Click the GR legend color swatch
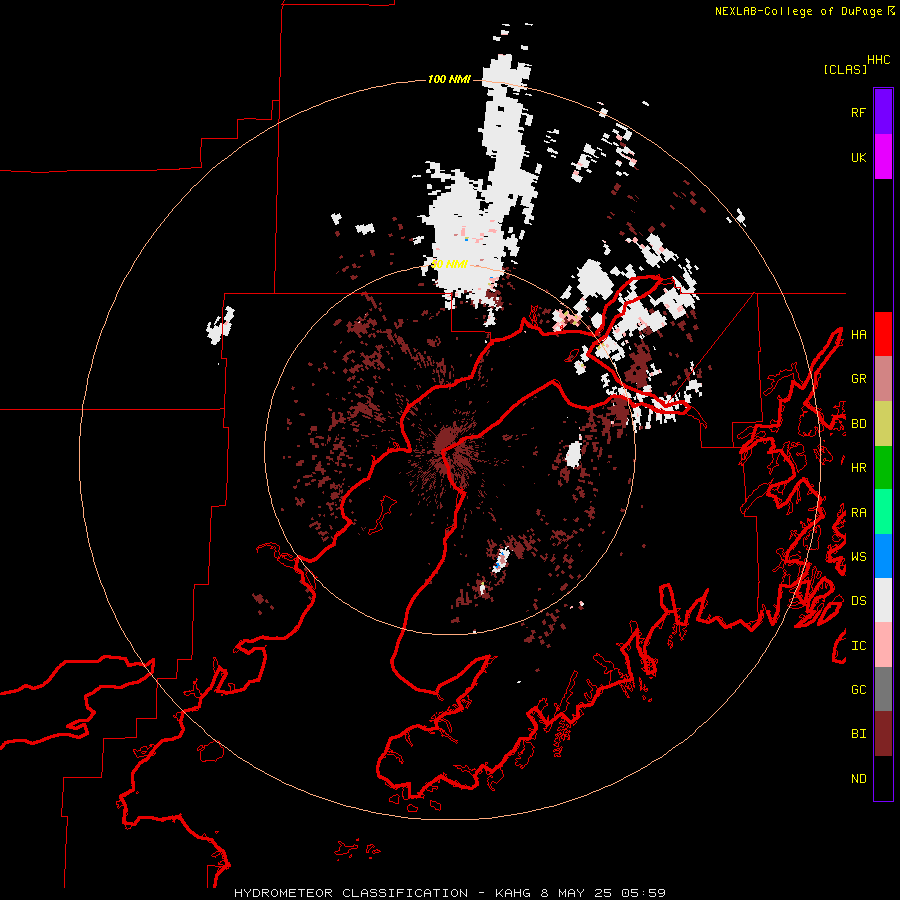900x900 pixels. [883, 379]
